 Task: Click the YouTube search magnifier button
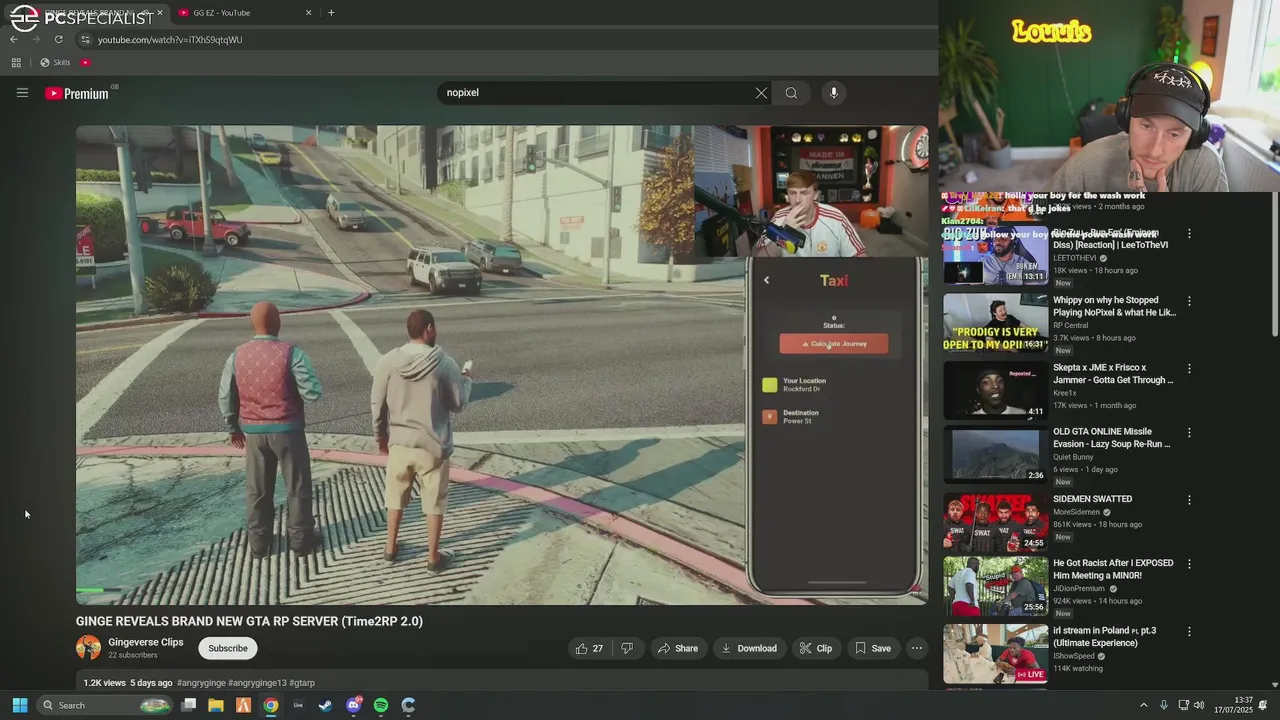tap(791, 93)
